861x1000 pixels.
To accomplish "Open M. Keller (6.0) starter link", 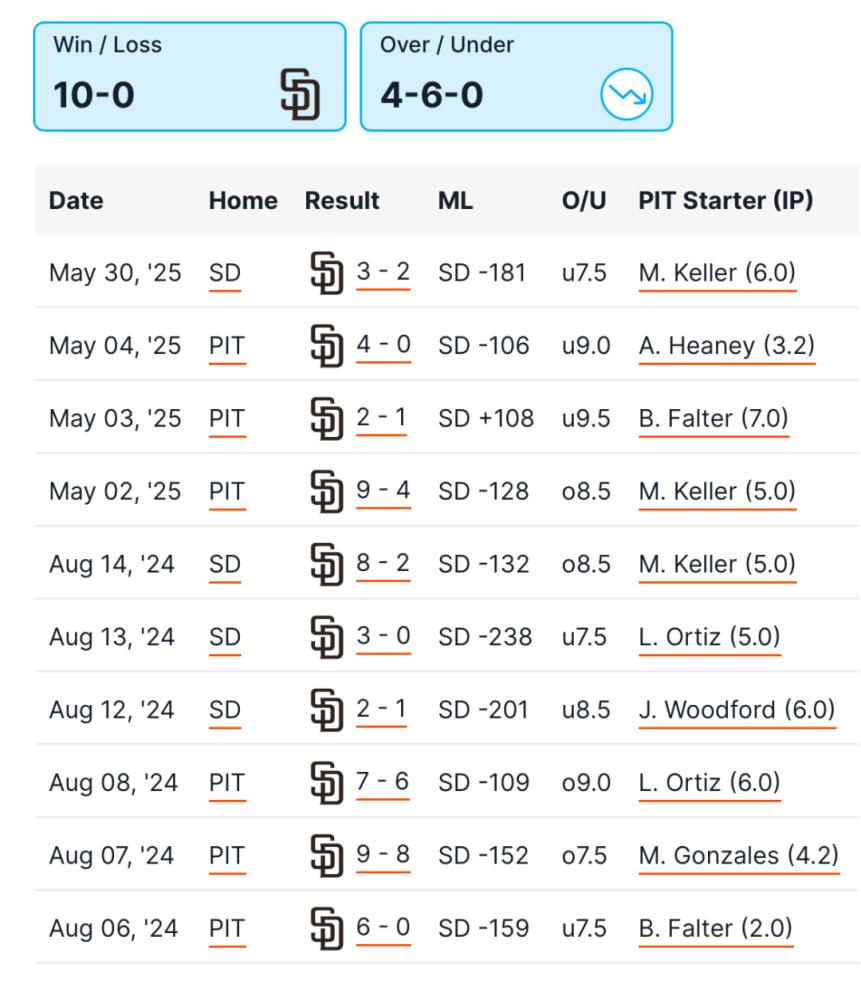I will pyautogui.click(x=718, y=273).
